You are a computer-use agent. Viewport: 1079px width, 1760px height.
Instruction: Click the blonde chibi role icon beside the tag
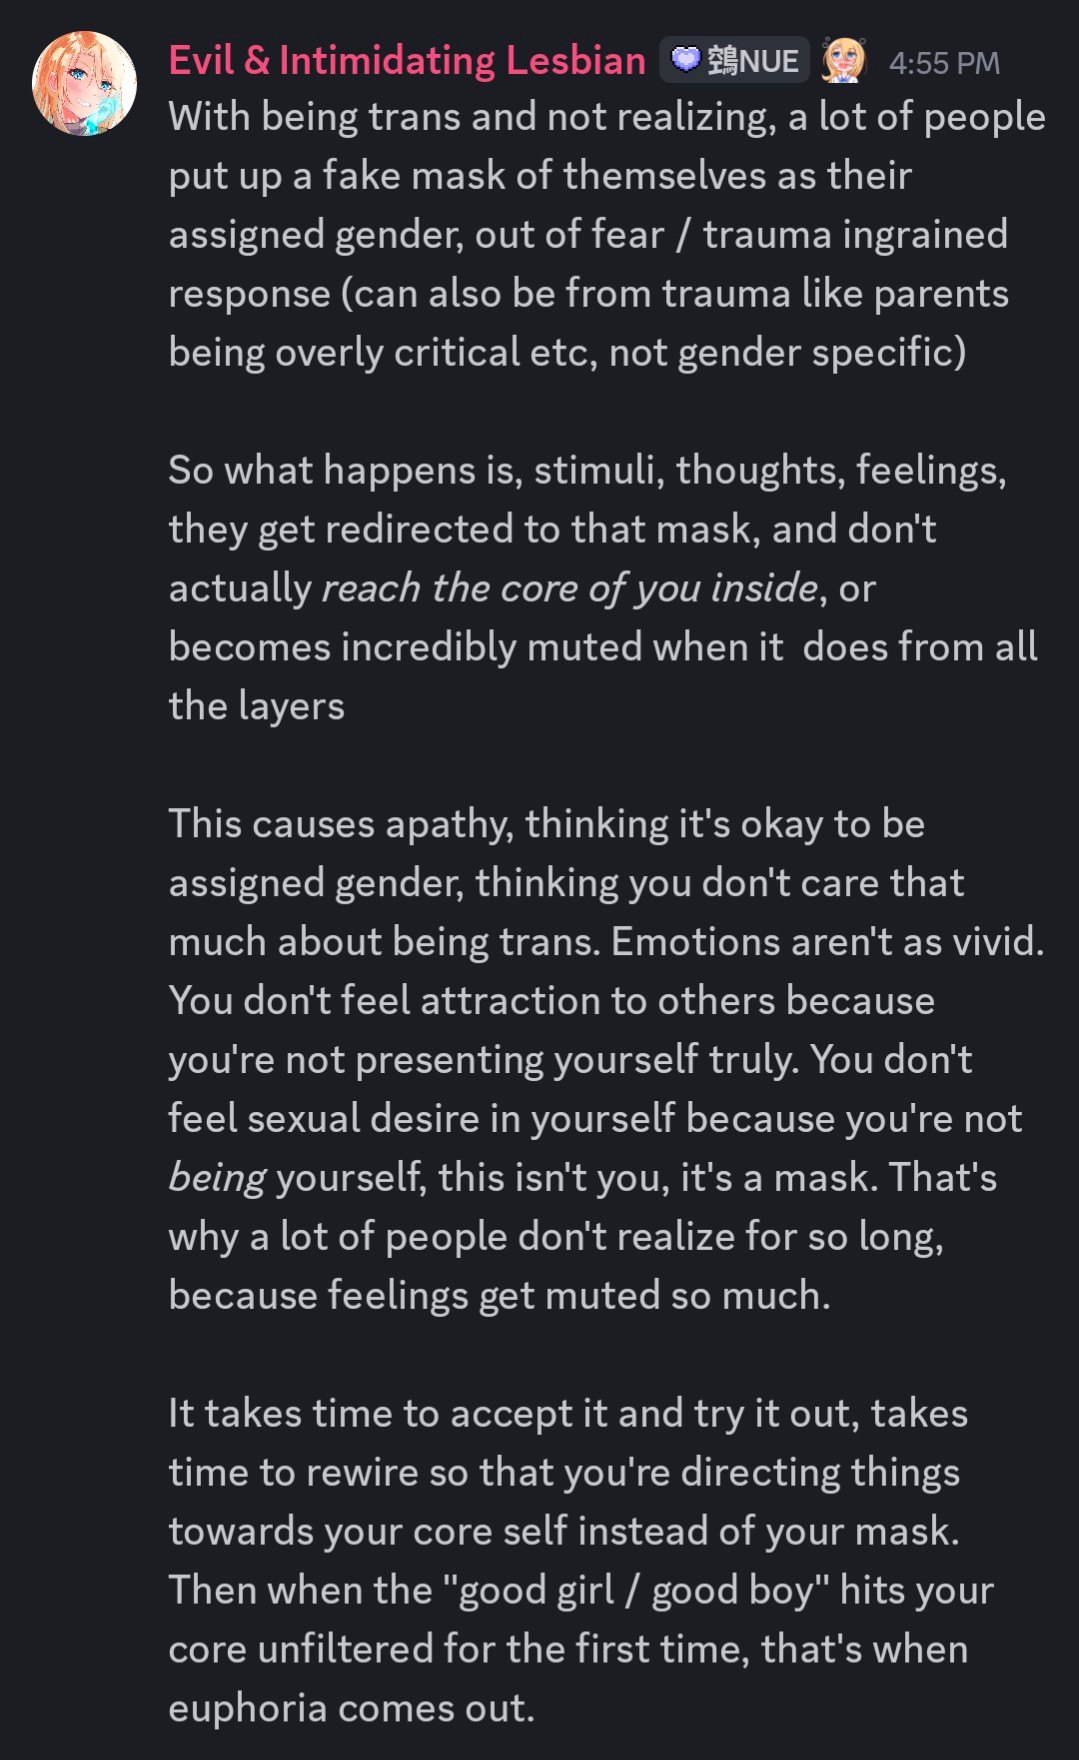[843, 61]
